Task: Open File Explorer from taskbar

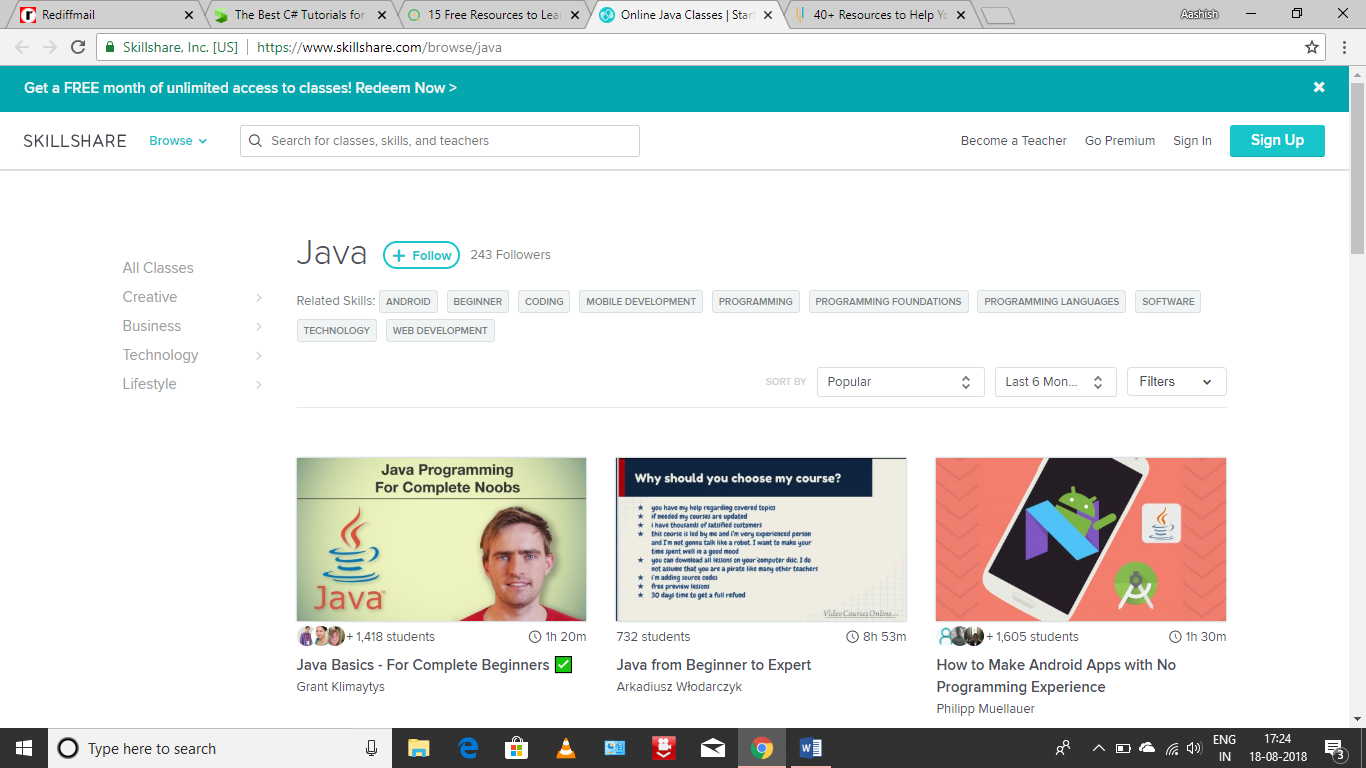Action: 418,748
